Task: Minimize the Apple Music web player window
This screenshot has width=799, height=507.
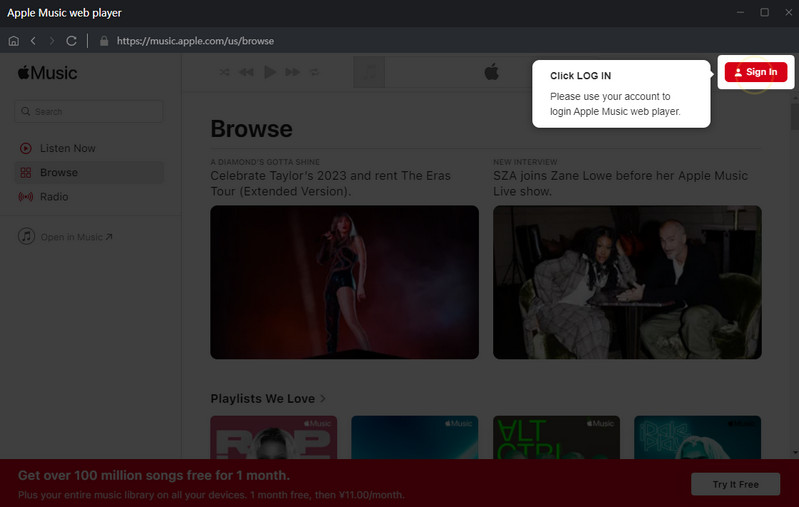Action: [740, 12]
